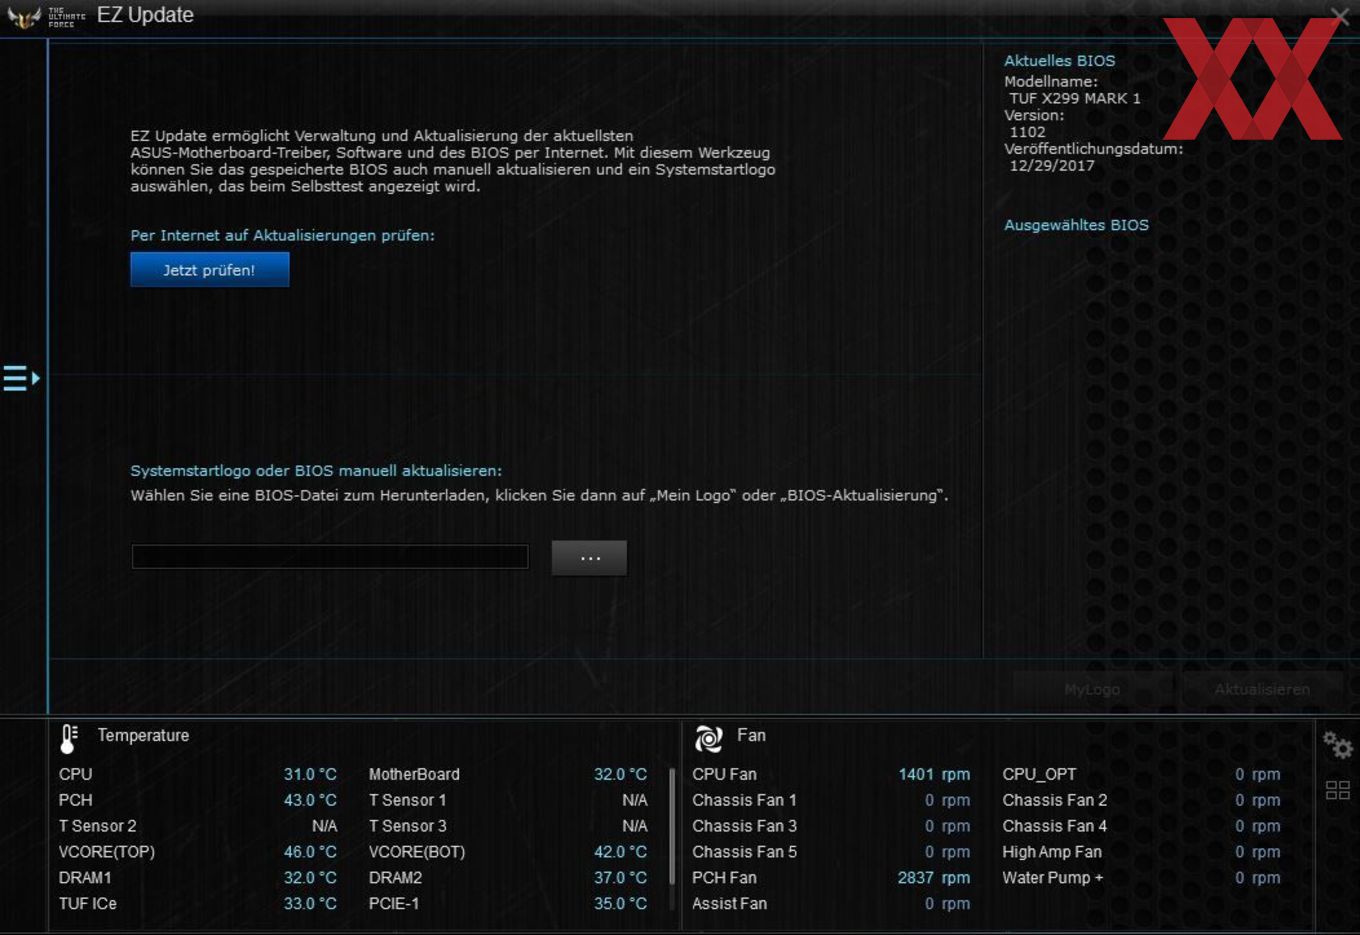Click the 'Chassis Fan 5' label

(x=744, y=852)
